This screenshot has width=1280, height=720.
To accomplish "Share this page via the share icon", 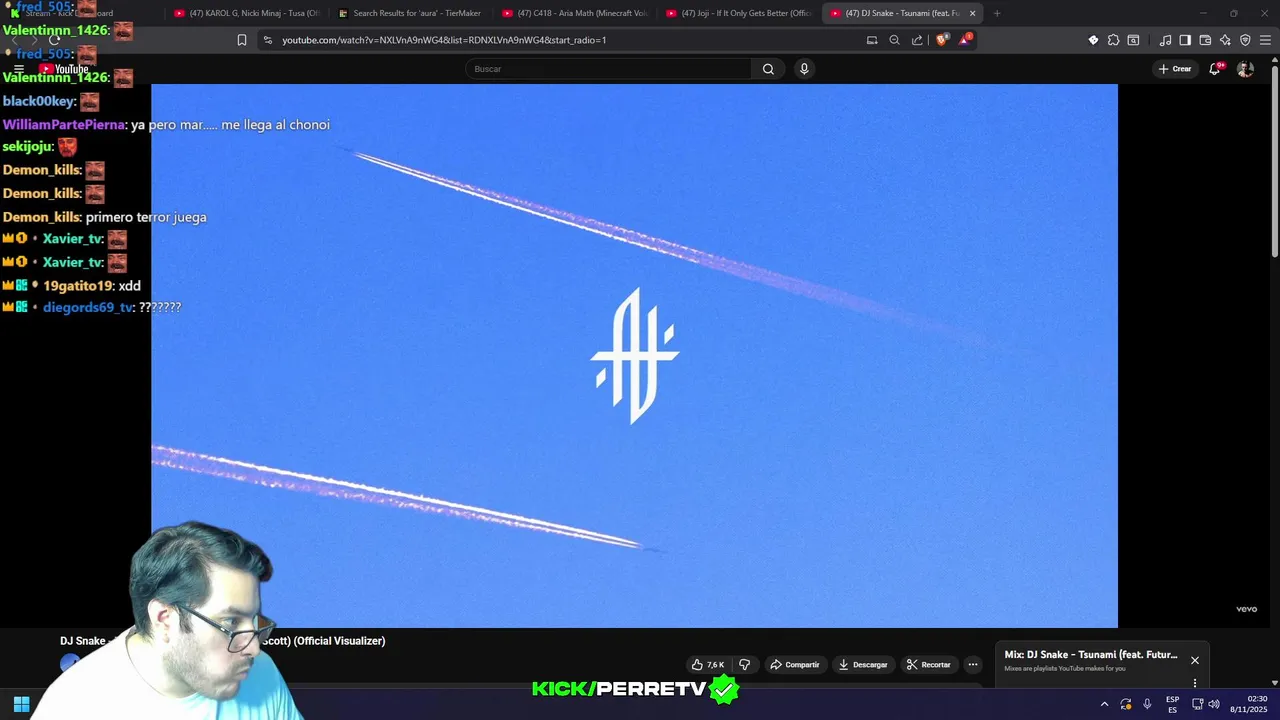I will coord(917,40).
